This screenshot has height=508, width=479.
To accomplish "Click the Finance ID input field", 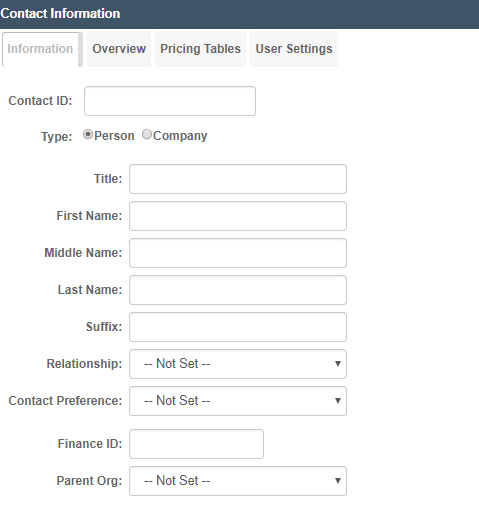I will click(x=196, y=444).
